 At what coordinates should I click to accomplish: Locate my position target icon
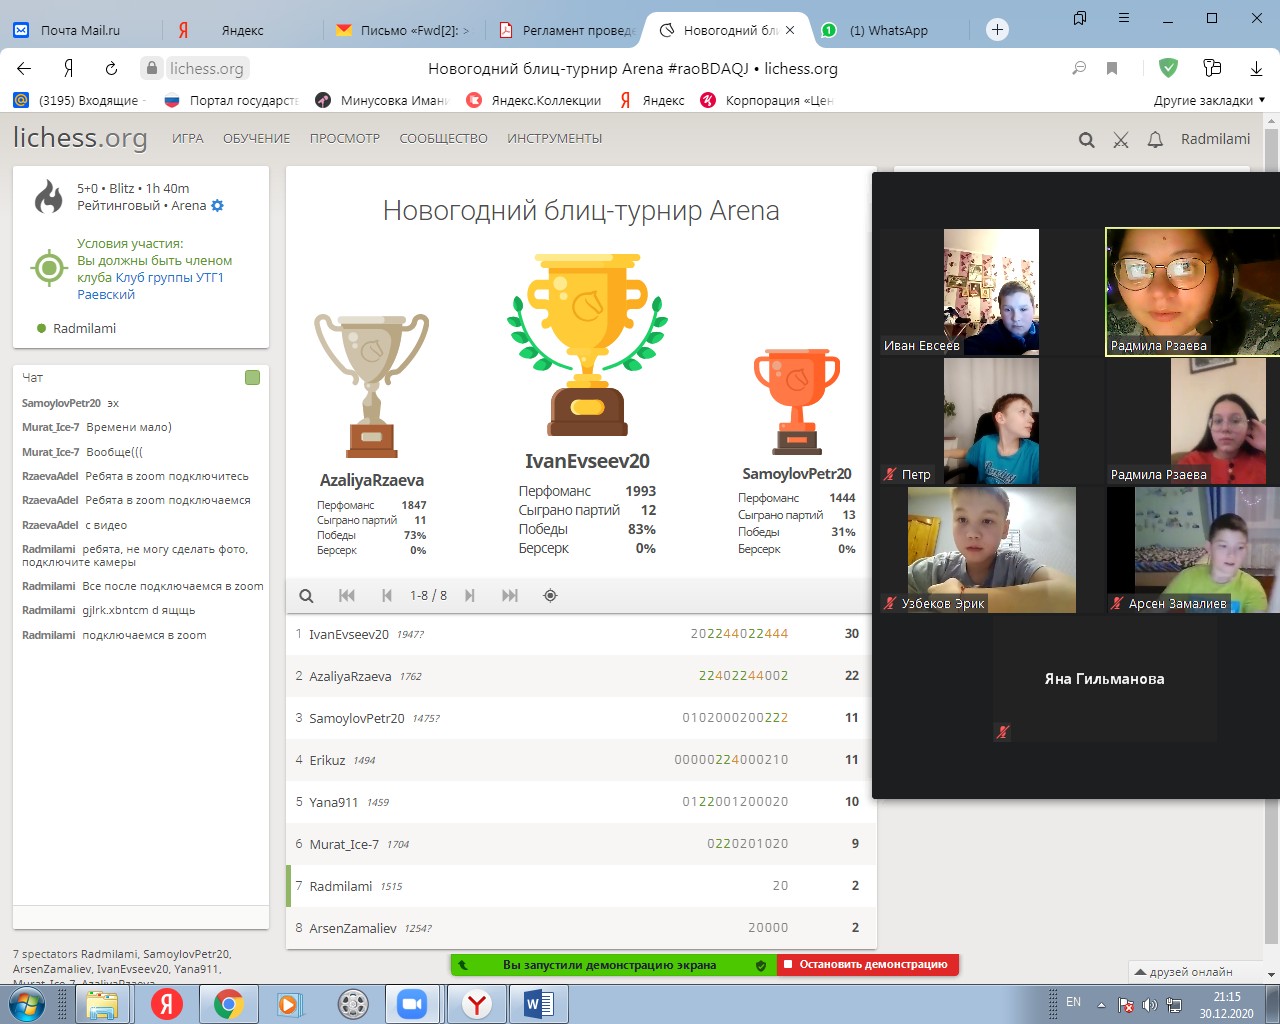click(x=550, y=596)
